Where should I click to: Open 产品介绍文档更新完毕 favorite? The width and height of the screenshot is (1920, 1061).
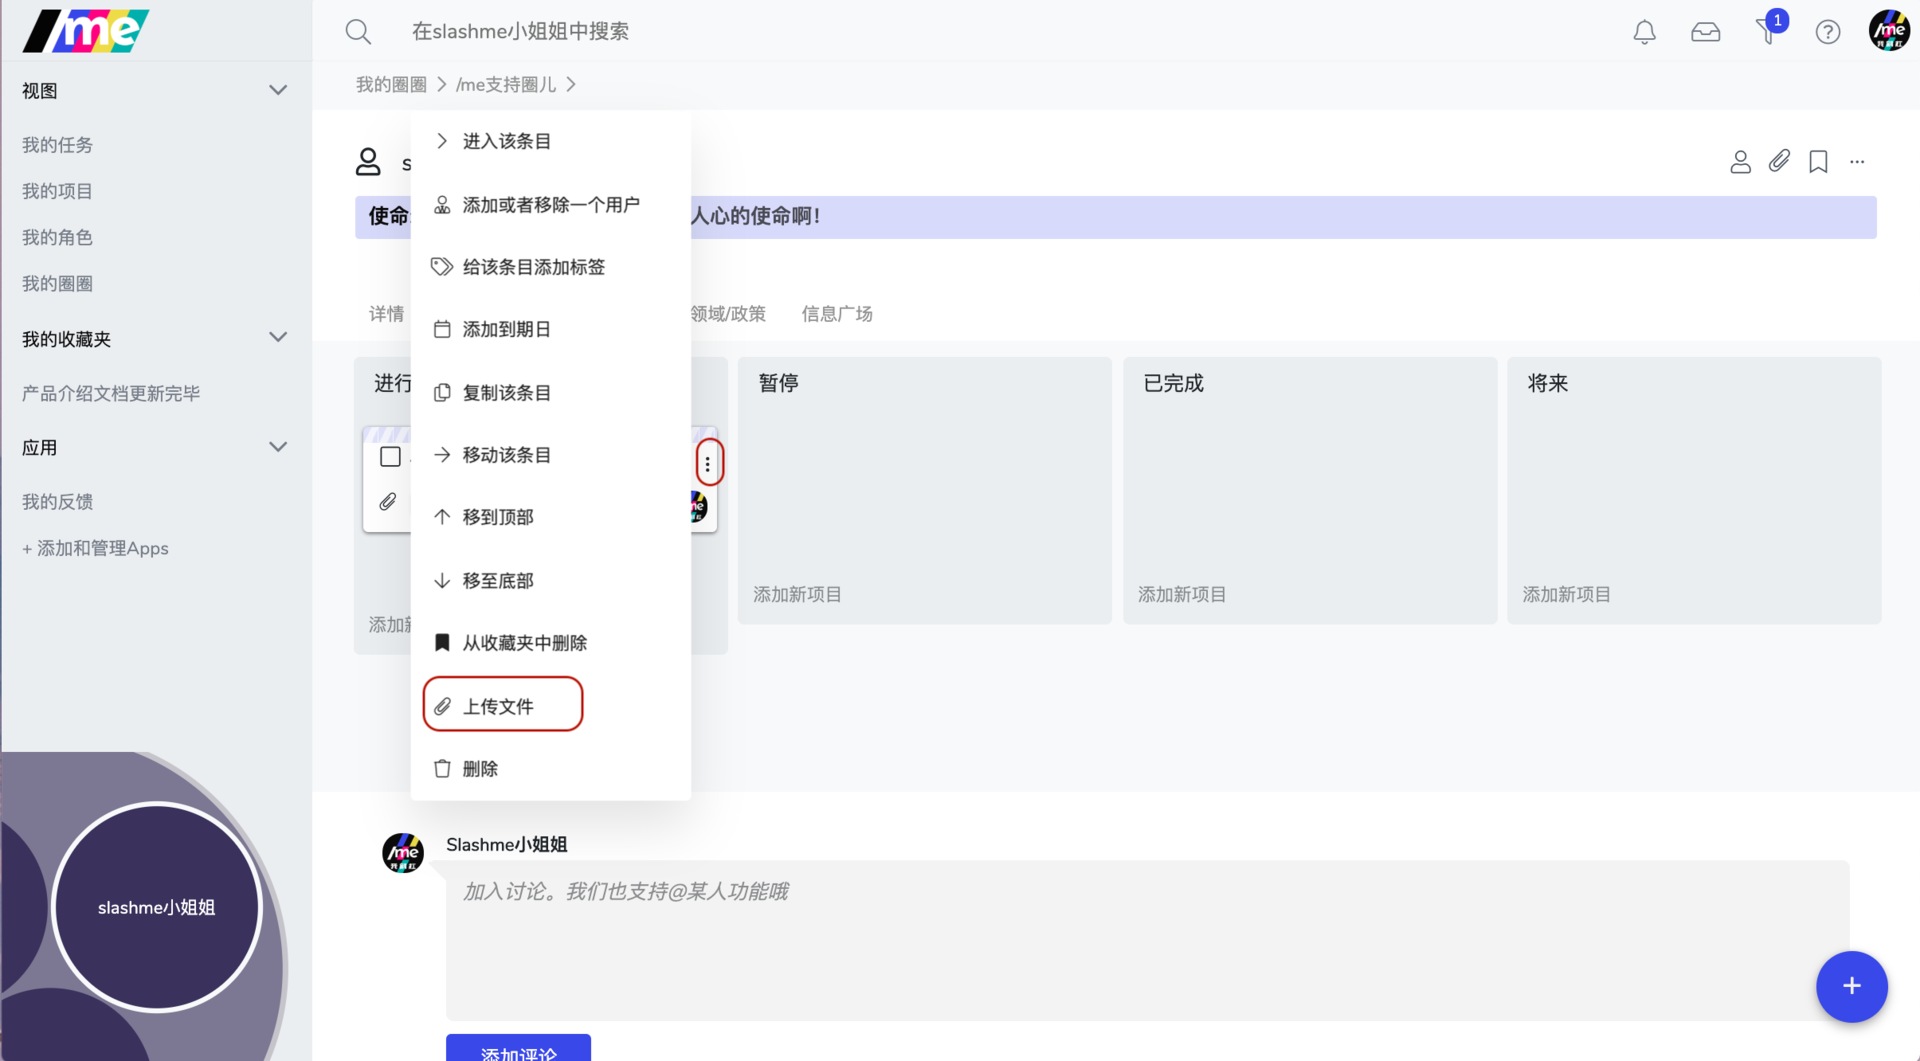tap(111, 393)
